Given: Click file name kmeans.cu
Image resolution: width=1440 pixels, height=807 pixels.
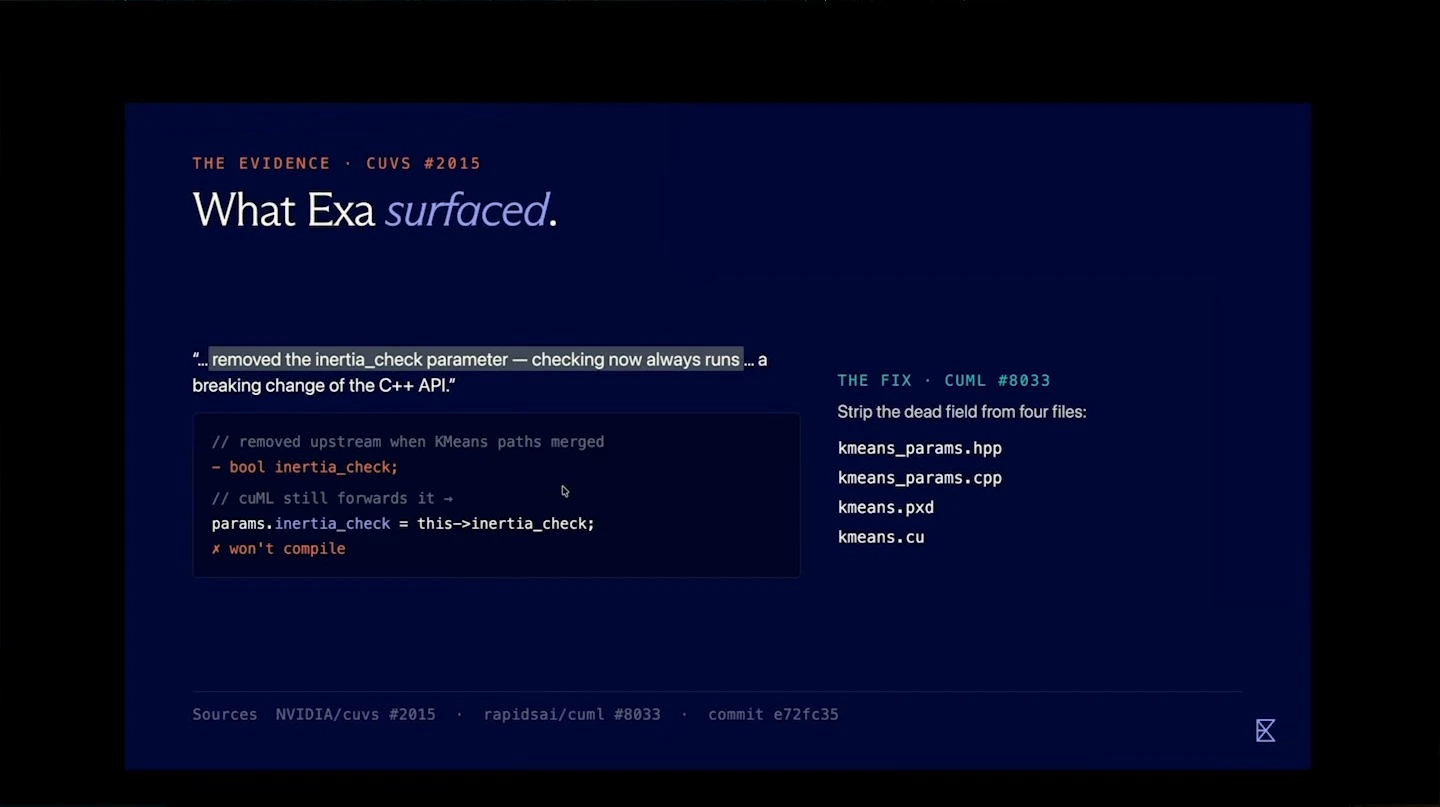Looking at the screenshot, I should pyautogui.click(x=881, y=537).
